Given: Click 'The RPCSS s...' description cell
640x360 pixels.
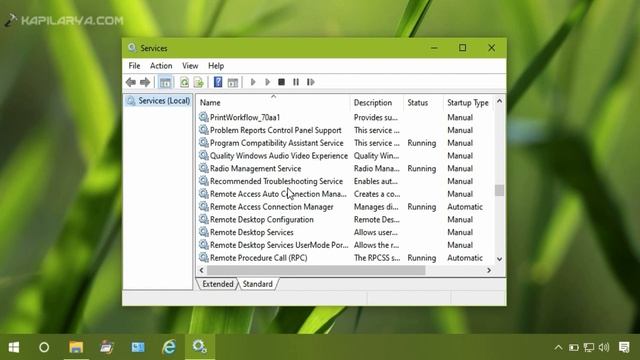Looking at the screenshot, I should tap(377, 258).
